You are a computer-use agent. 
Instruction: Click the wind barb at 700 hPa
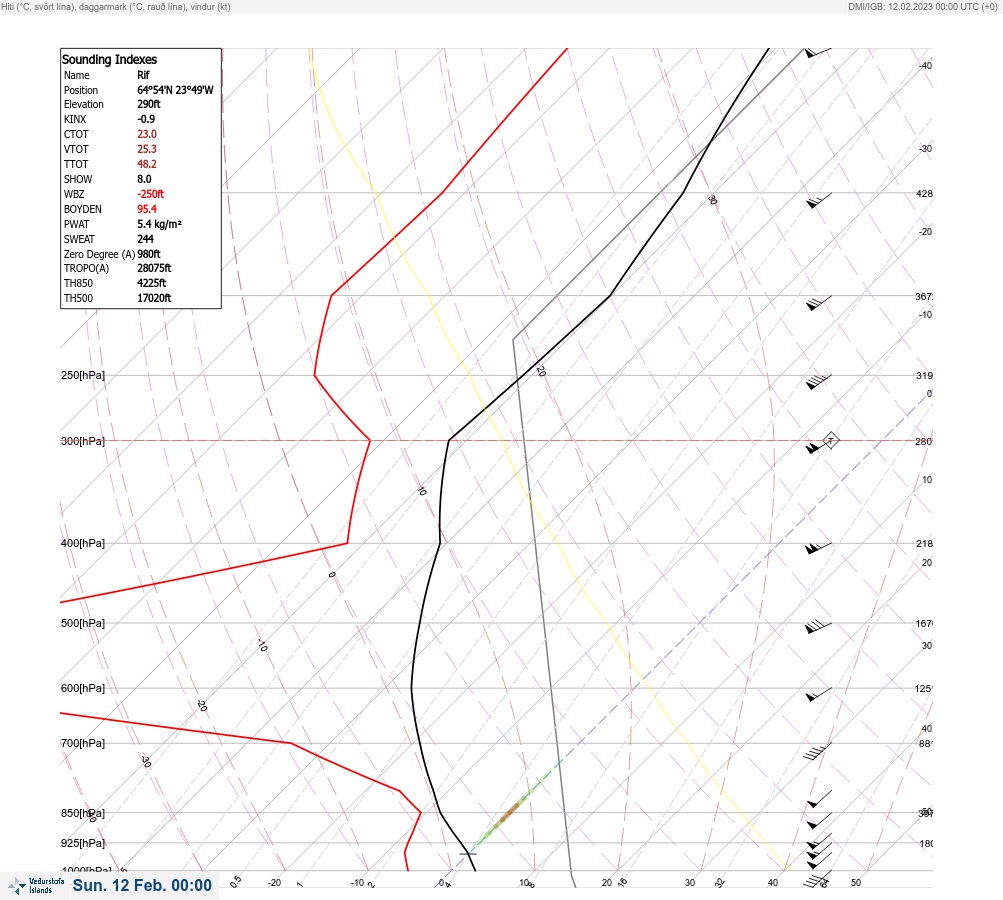(817, 751)
